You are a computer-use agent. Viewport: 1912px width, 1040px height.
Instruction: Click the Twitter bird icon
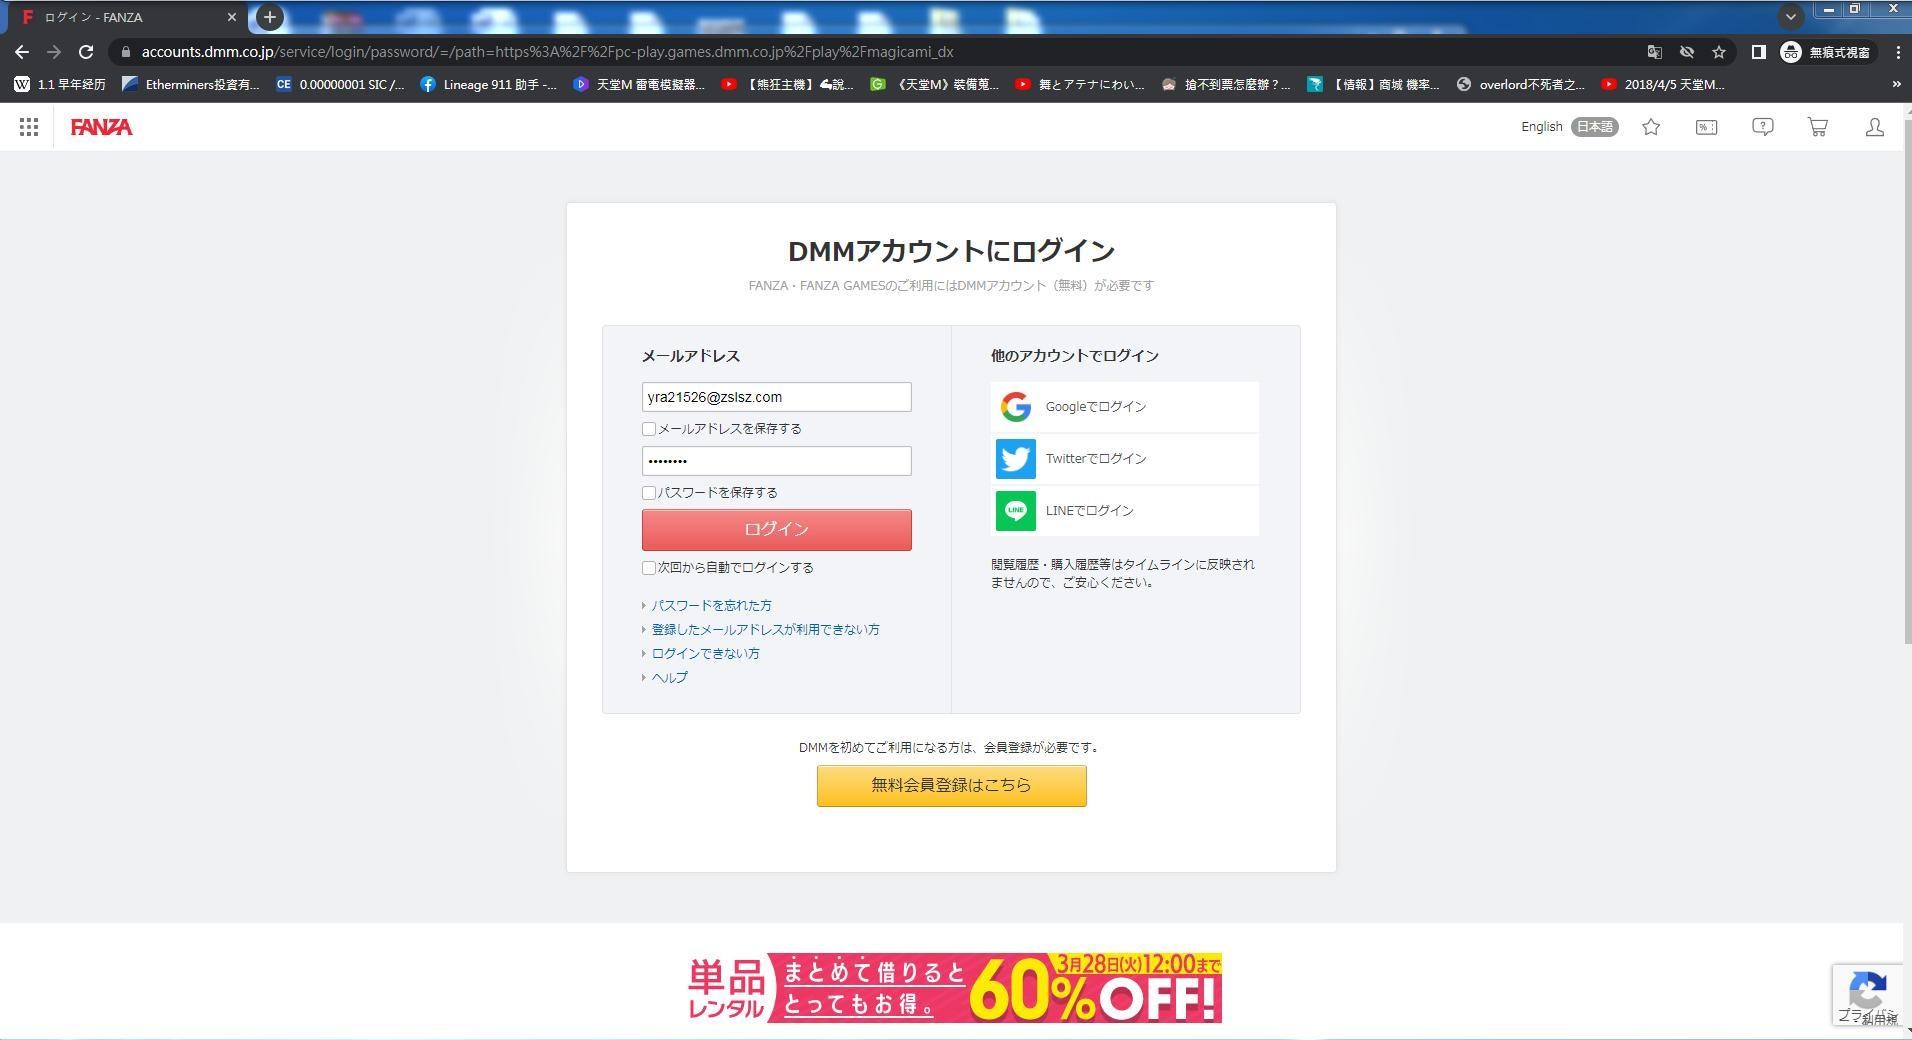(1015, 459)
